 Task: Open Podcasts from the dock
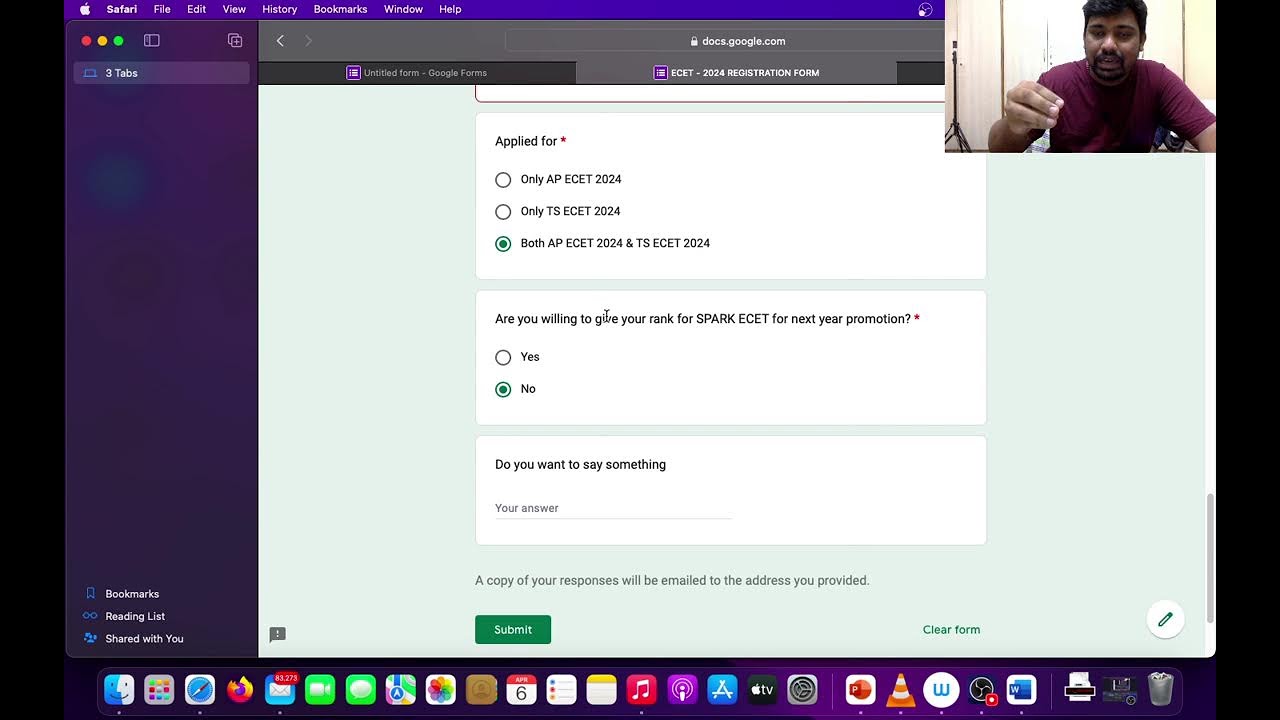(x=682, y=689)
